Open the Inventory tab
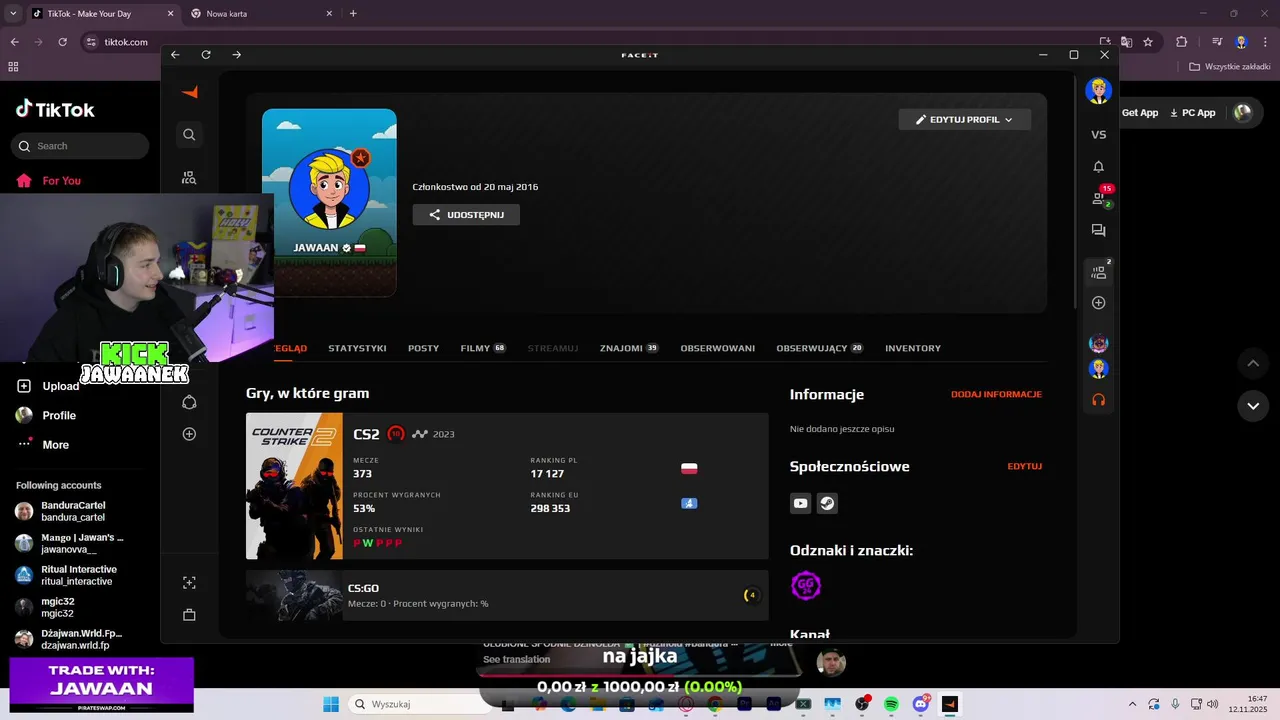Screen dimensions: 1280x720 pos(913,348)
